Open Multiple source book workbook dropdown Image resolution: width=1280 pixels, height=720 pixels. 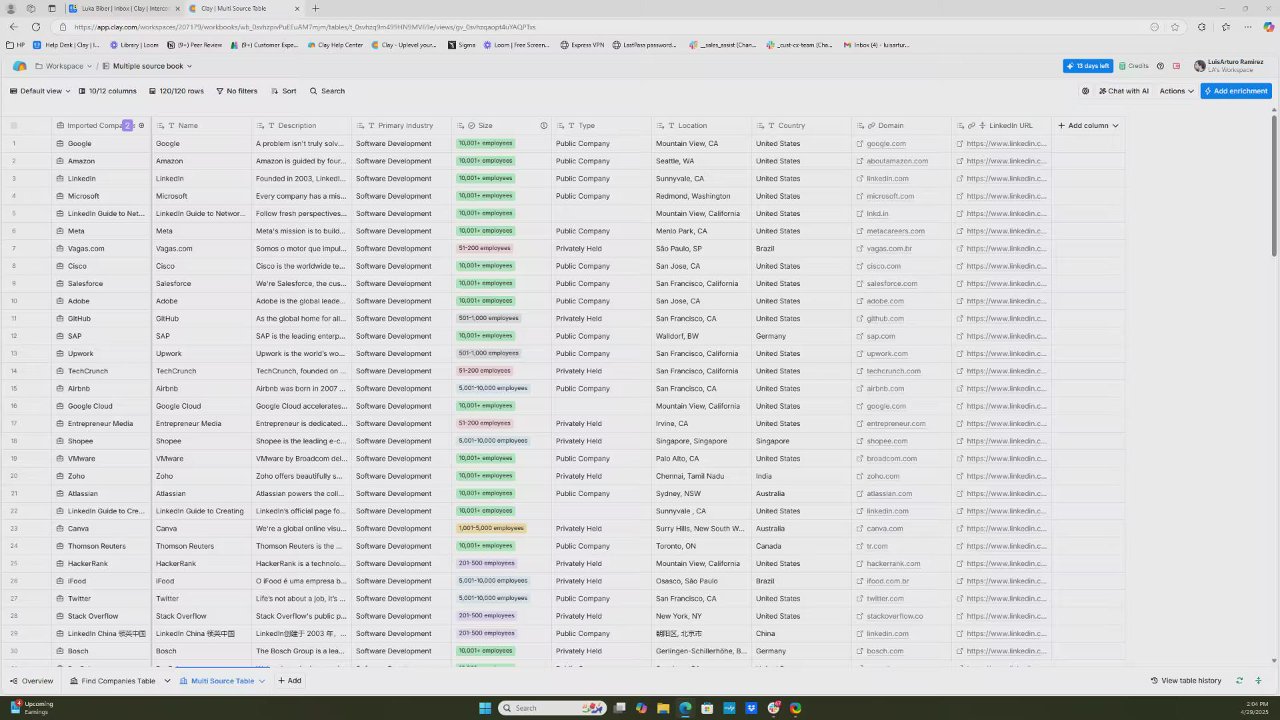(x=189, y=66)
